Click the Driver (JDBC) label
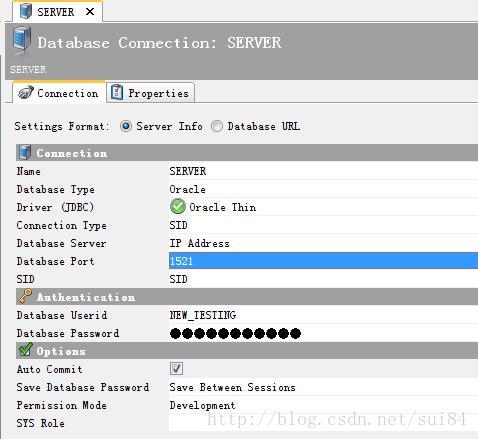The image size is (478, 439). pos(55,207)
